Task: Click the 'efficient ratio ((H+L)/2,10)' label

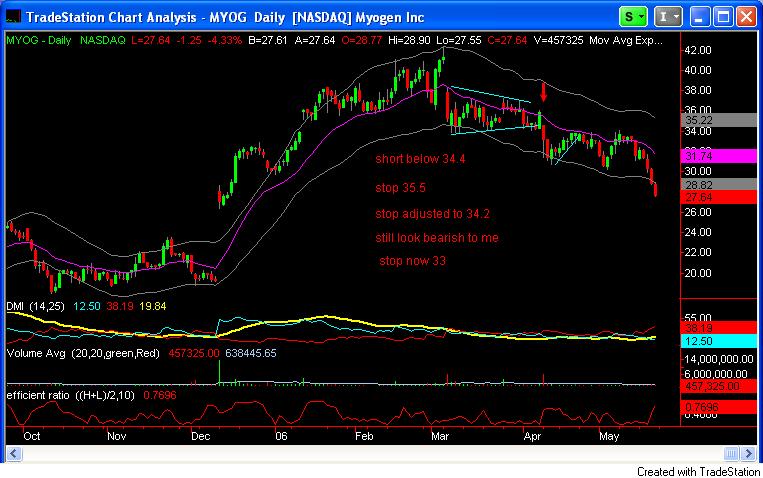Action: pos(71,395)
